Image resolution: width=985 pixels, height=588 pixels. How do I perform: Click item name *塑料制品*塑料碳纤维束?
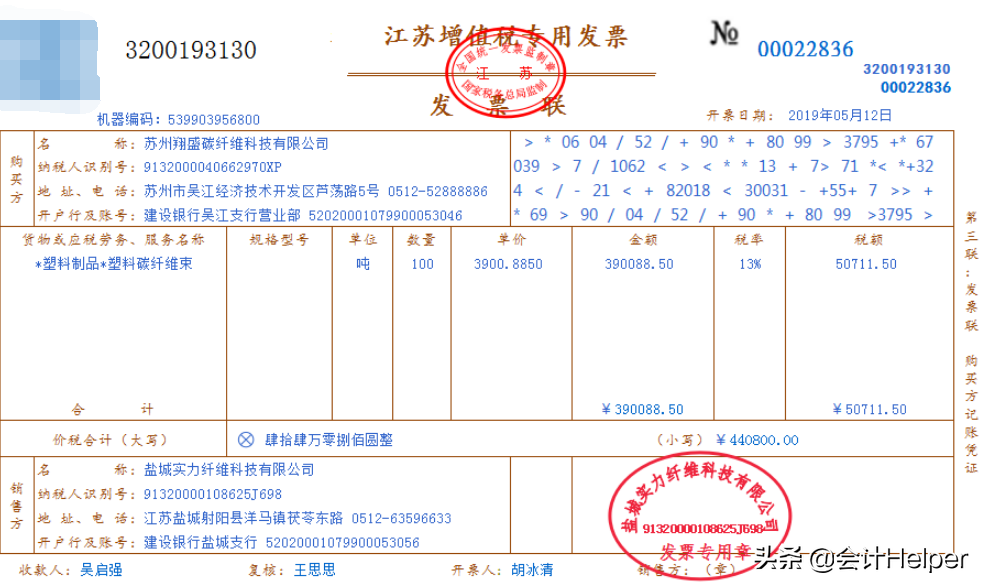114,264
